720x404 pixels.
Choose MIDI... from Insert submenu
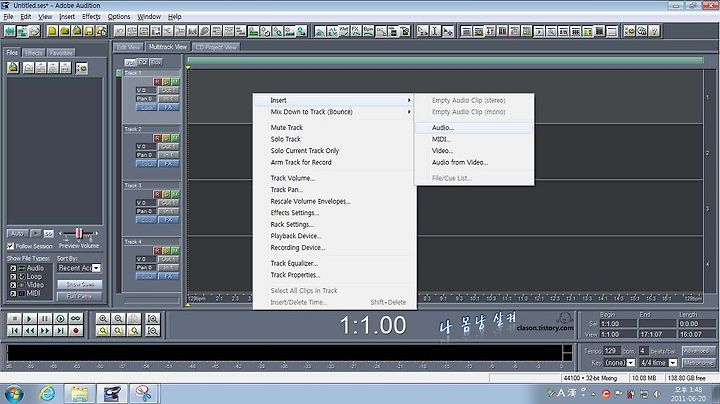[474, 139]
